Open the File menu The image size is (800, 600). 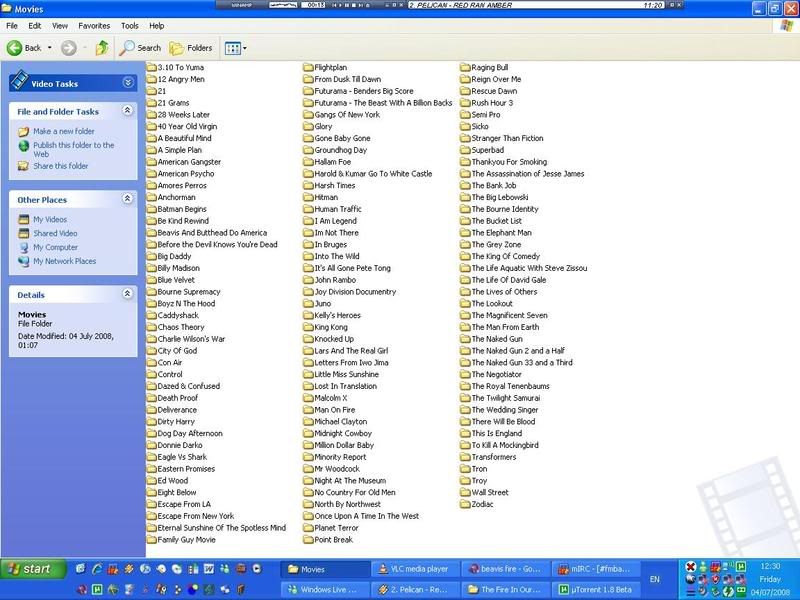point(12,26)
